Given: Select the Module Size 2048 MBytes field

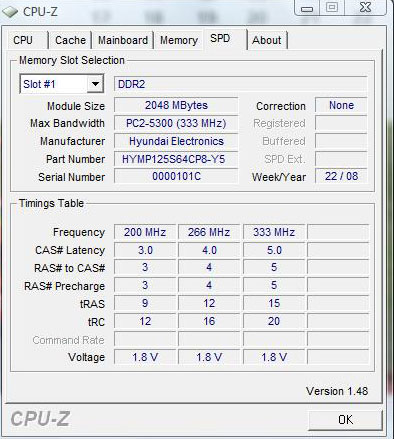Looking at the screenshot, I should 176,105.
